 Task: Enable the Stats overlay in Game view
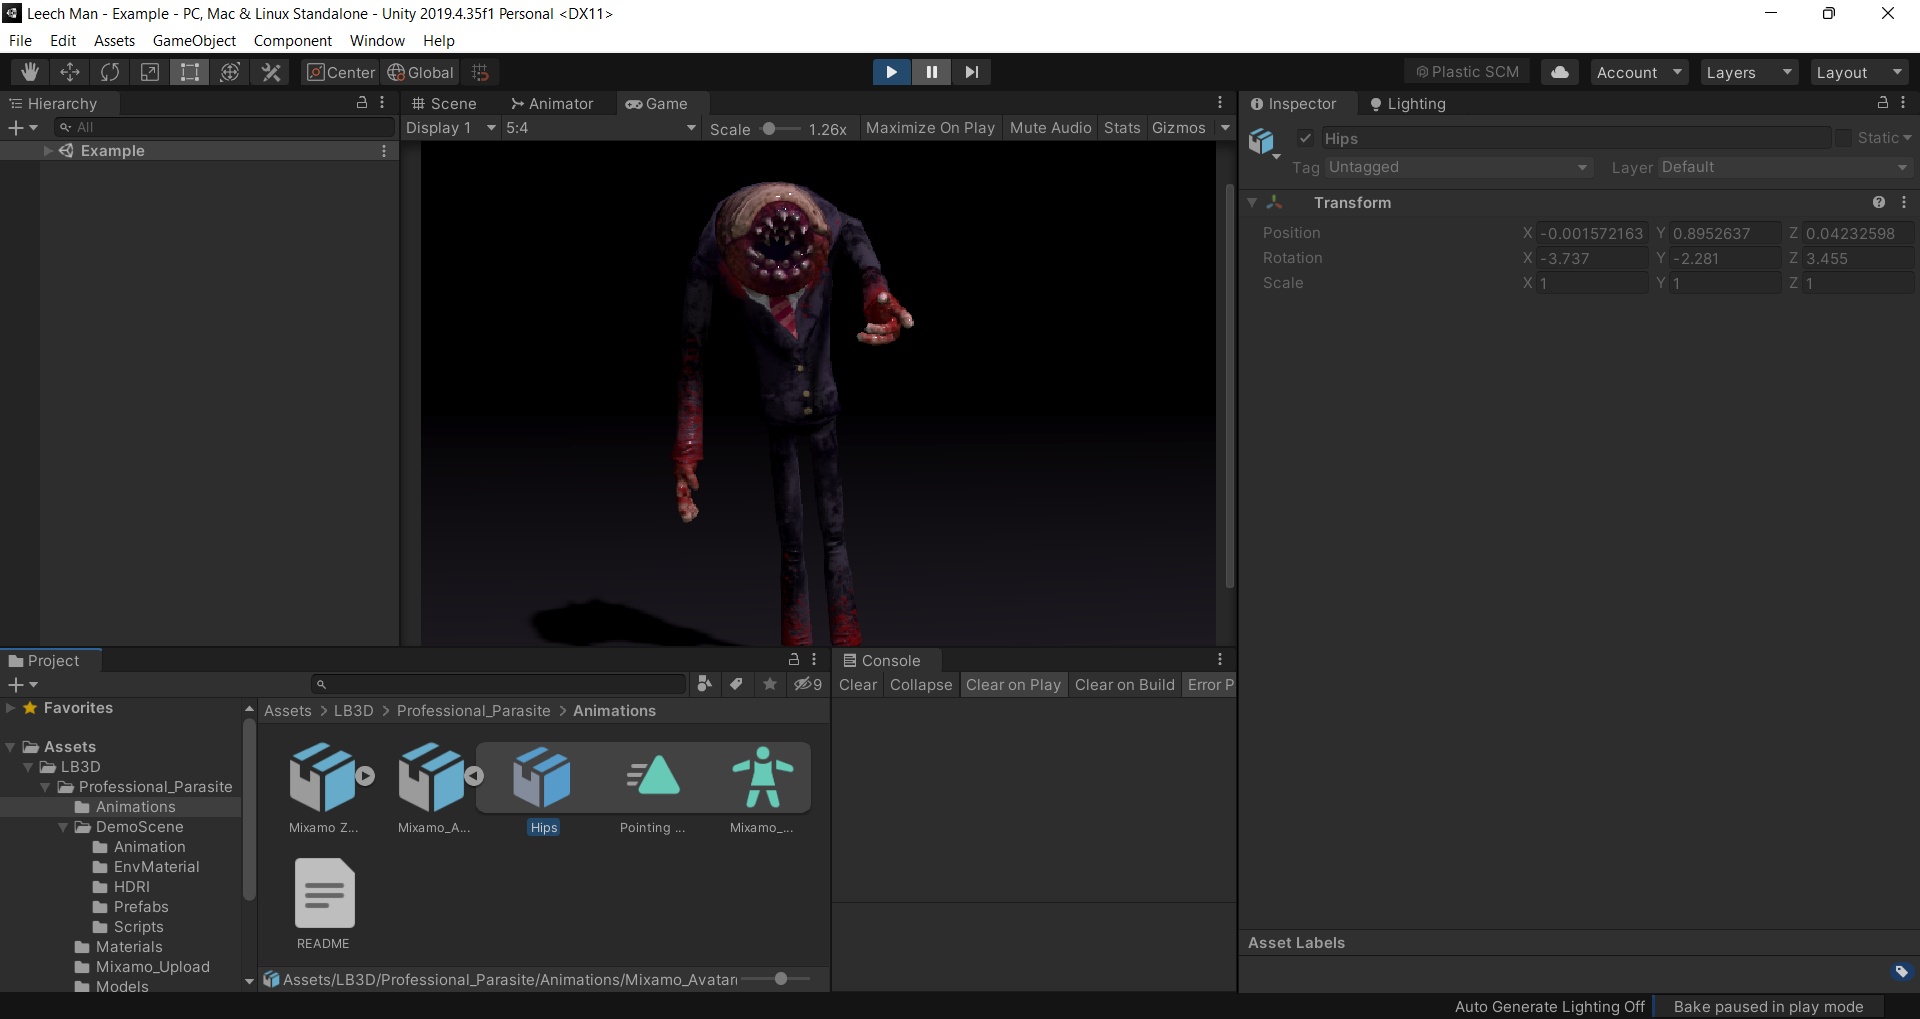coord(1121,127)
